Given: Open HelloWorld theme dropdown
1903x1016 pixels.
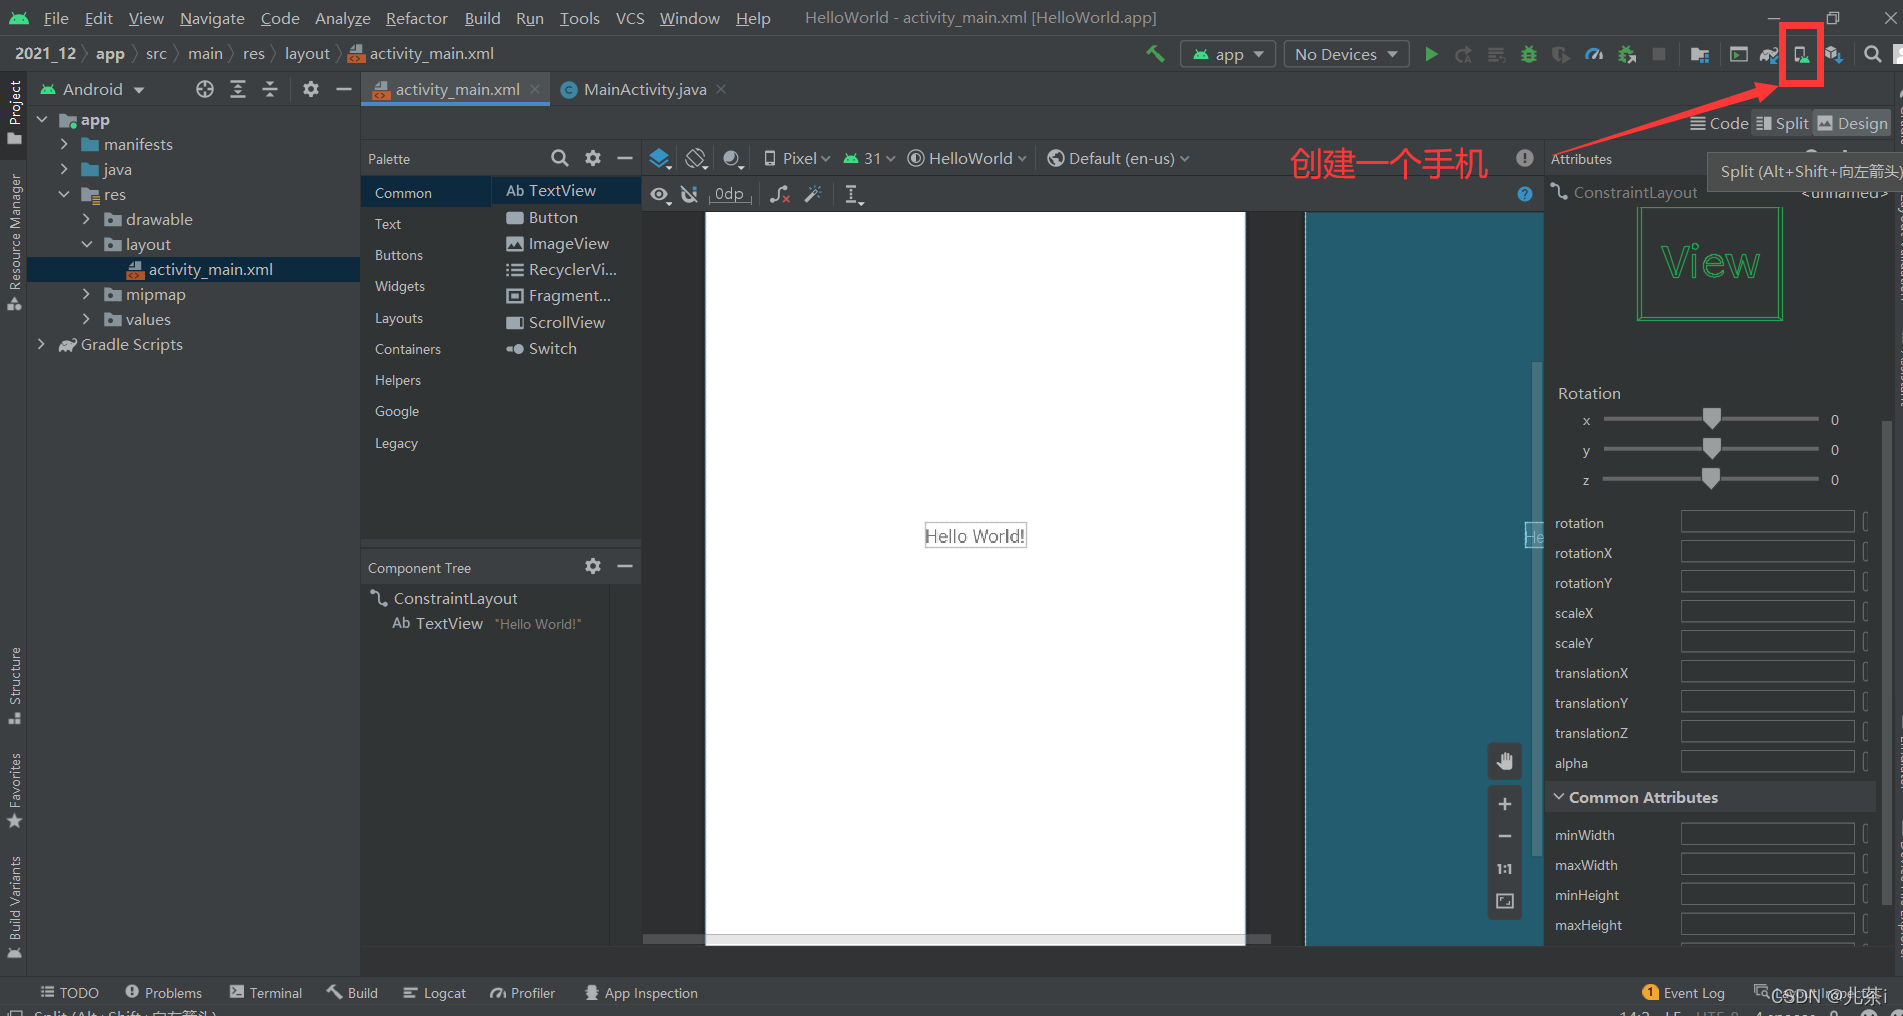Looking at the screenshot, I should (967, 158).
